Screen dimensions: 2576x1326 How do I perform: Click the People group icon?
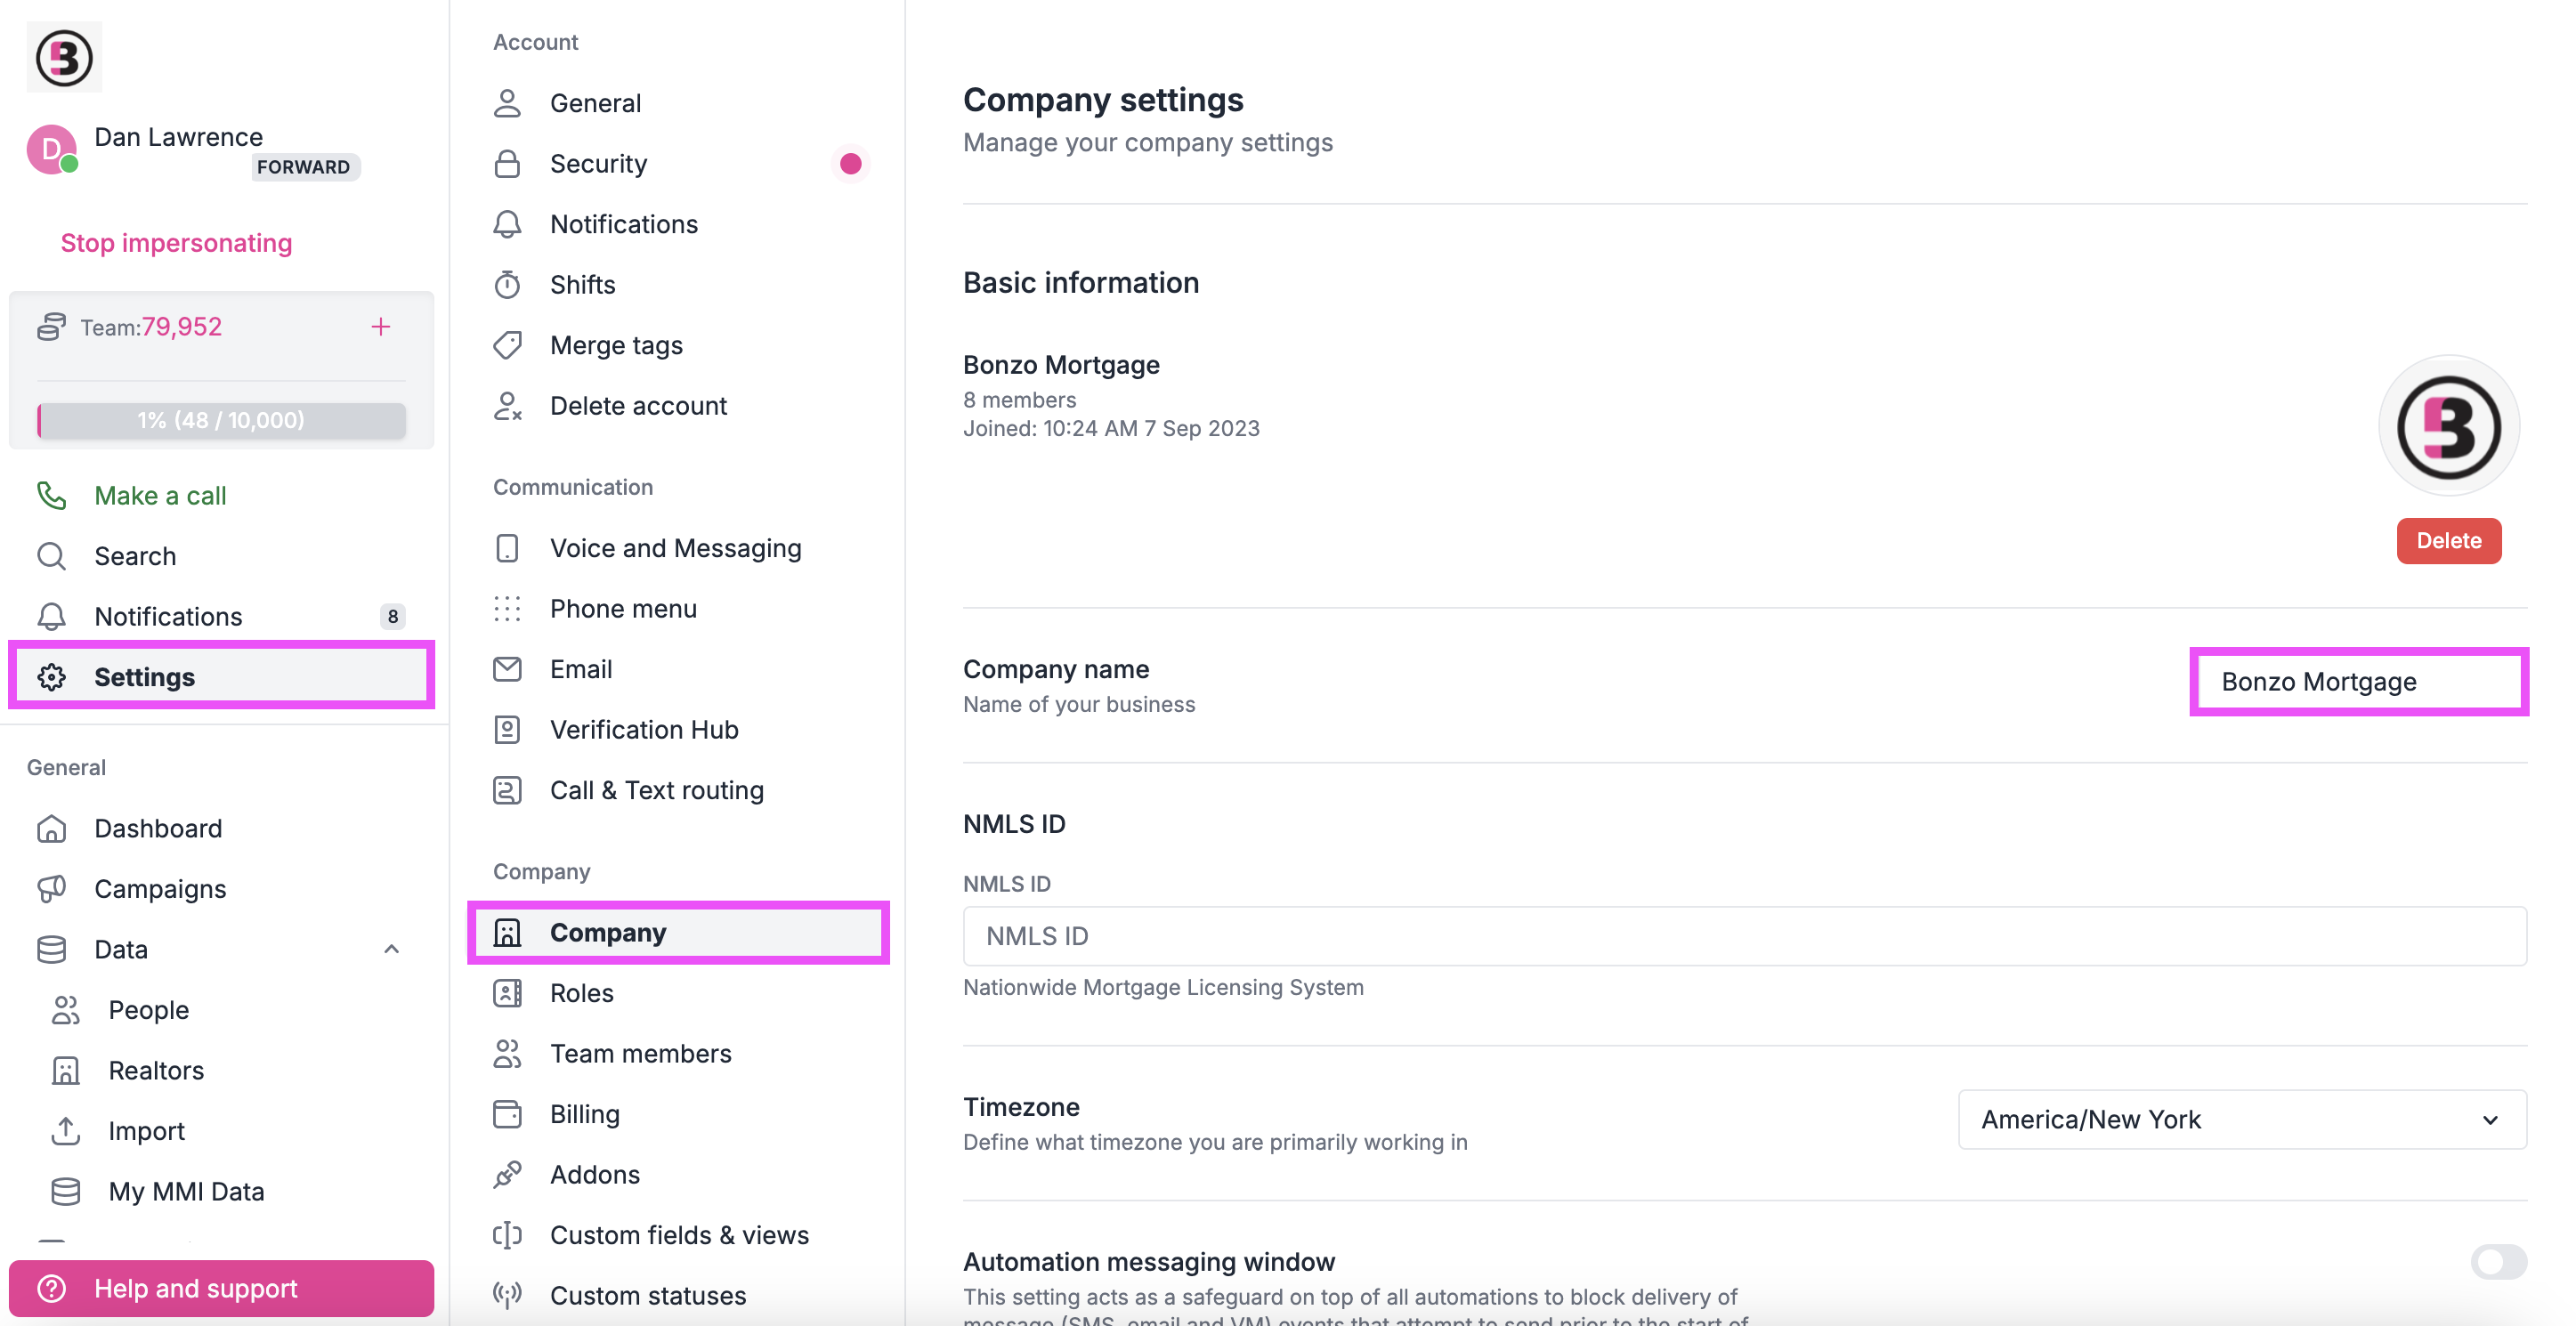[65, 1010]
